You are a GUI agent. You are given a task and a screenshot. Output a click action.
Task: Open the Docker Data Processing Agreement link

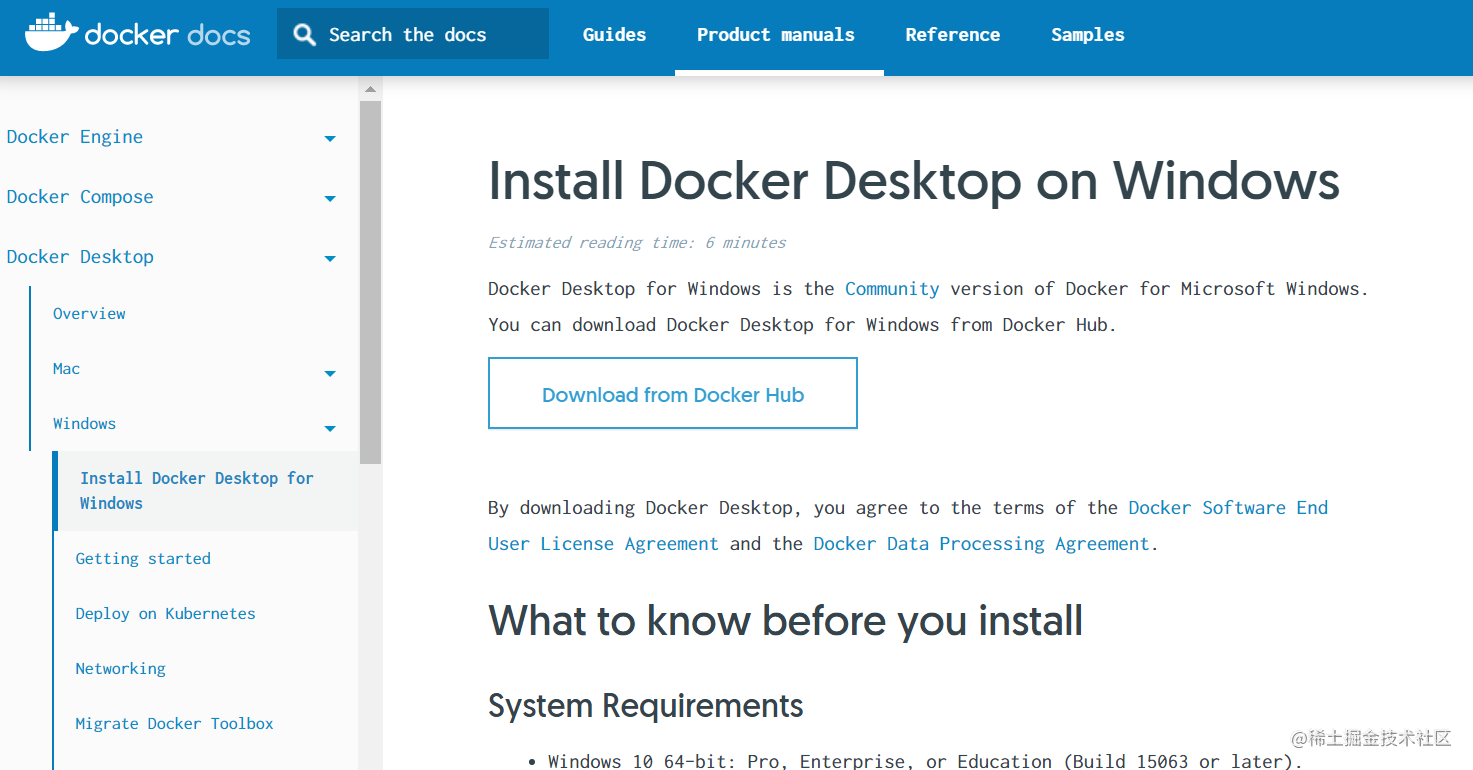981,544
